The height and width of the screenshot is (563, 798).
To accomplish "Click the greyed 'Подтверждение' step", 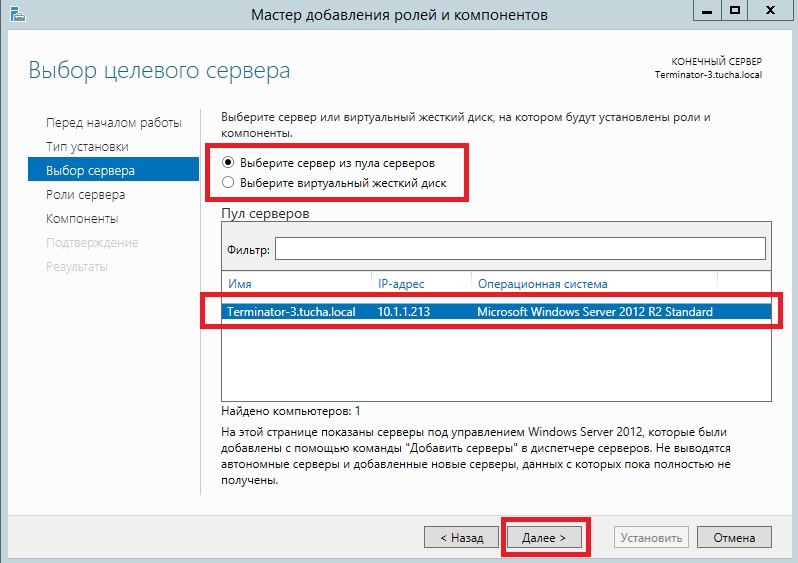I will pyautogui.click(x=92, y=242).
